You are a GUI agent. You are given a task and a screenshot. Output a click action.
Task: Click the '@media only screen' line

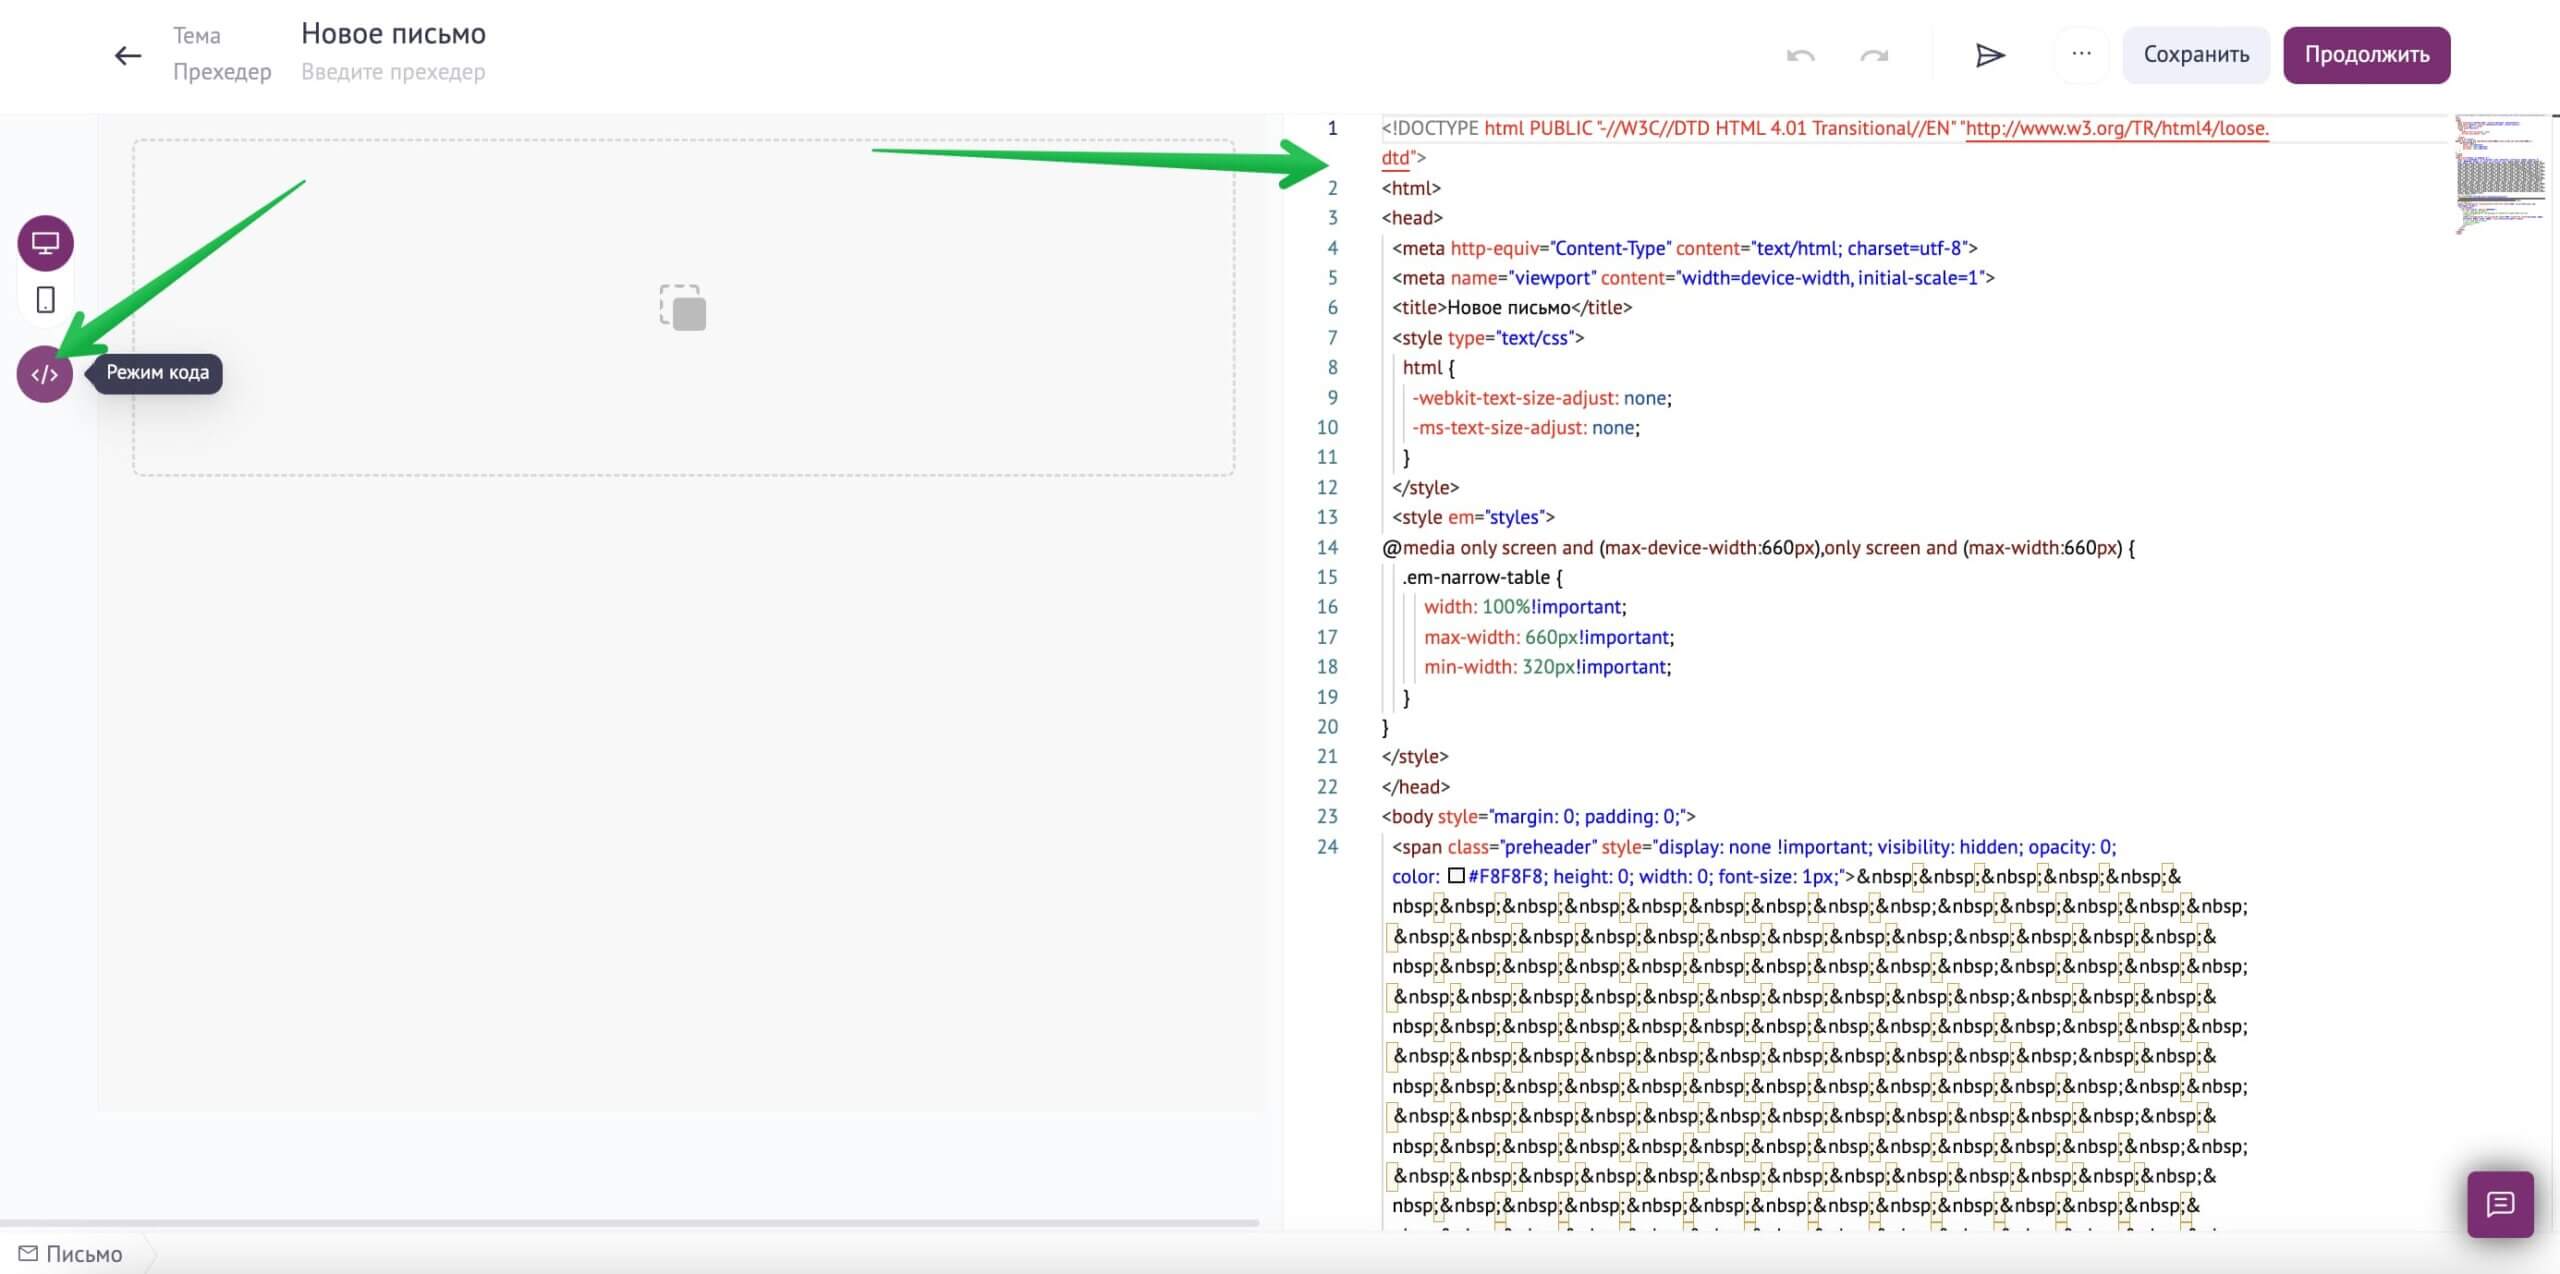point(1758,547)
